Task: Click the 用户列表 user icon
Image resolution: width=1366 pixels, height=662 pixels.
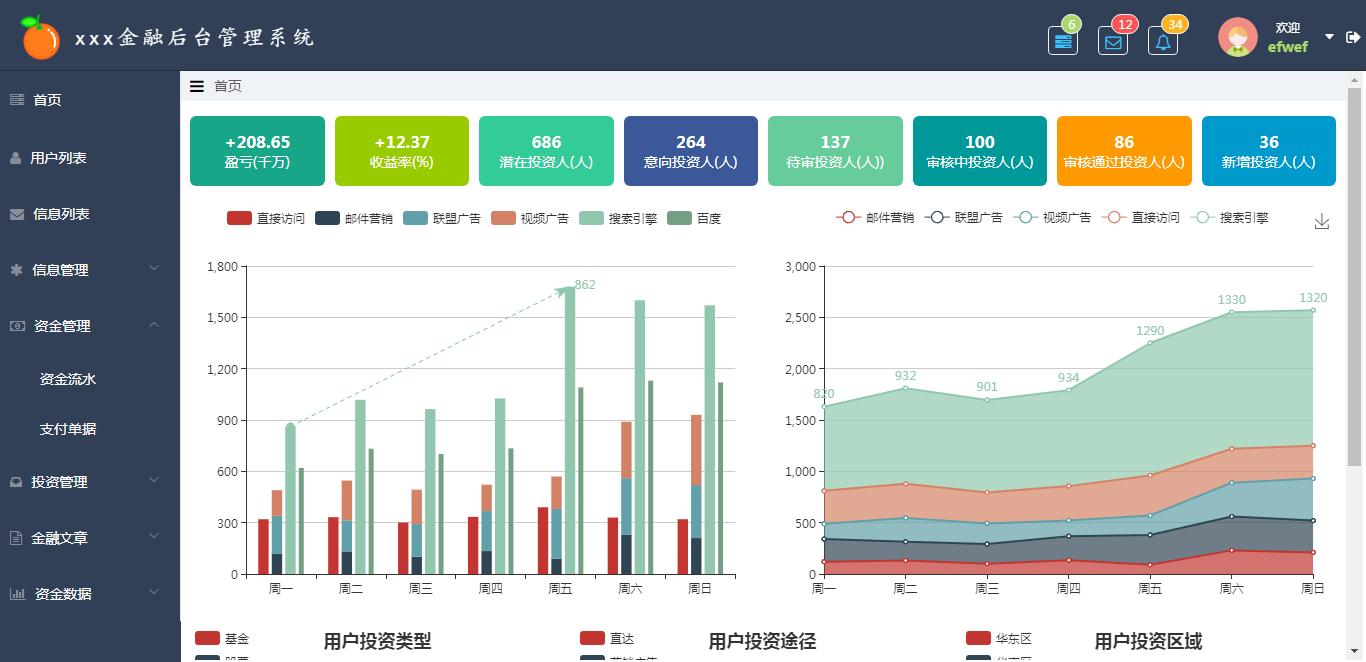Action: click(16, 158)
